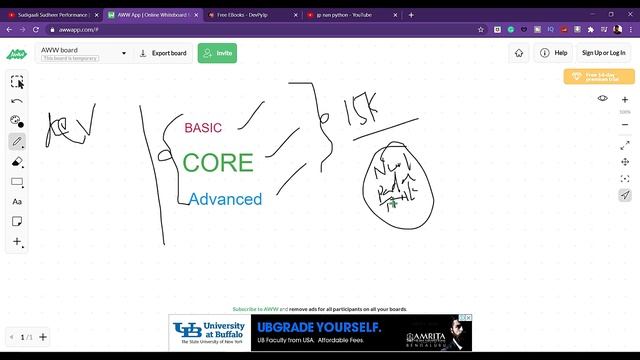Toggle the eye visibility icon

[602, 98]
